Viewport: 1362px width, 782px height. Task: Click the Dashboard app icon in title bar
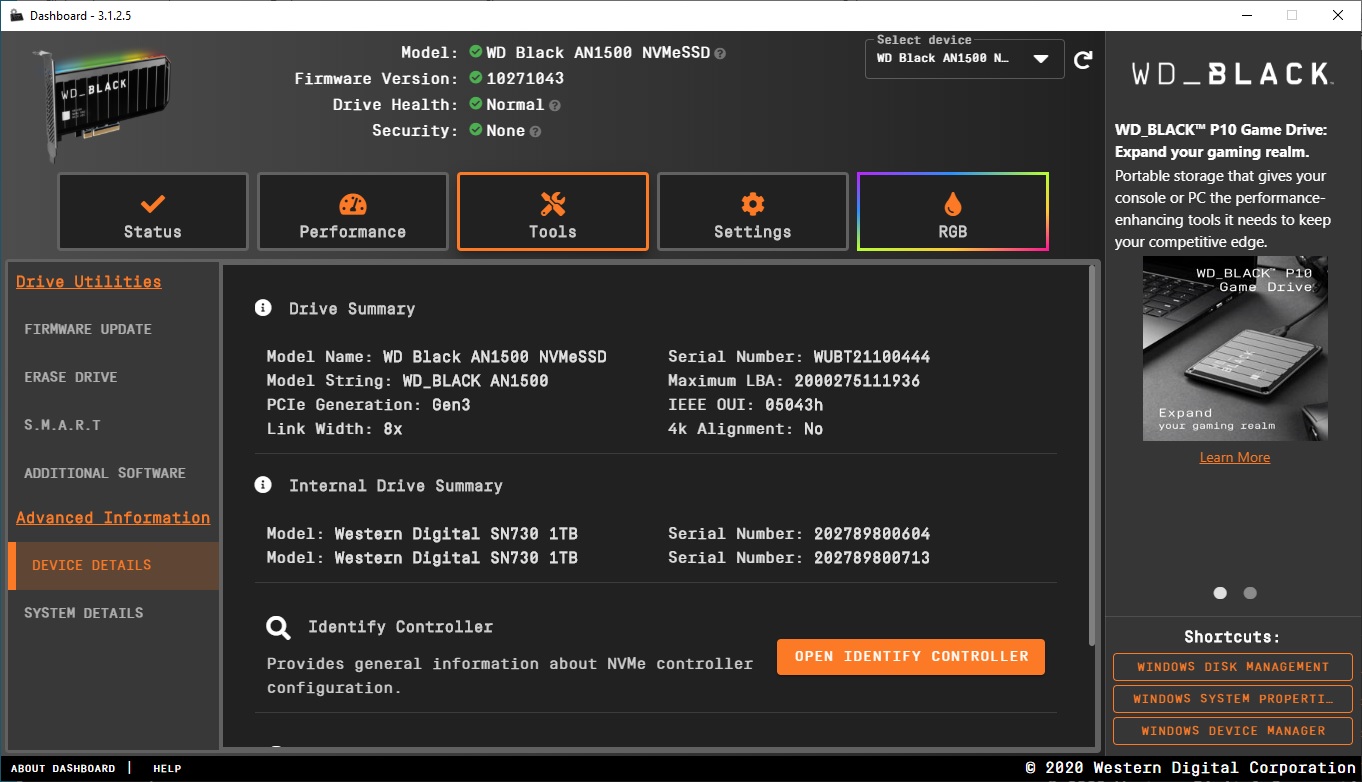[16, 15]
